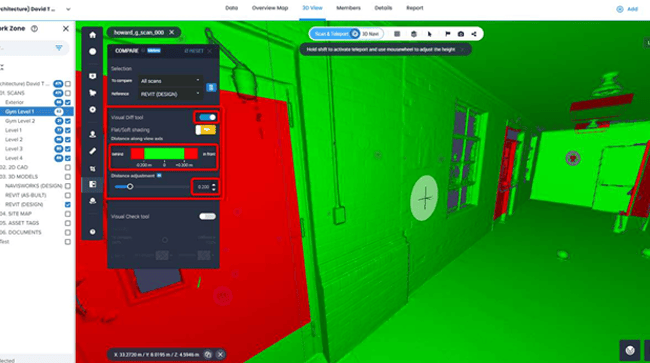Check the 04. SITE MAP checkbox
The image size is (650, 363).
point(68,214)
